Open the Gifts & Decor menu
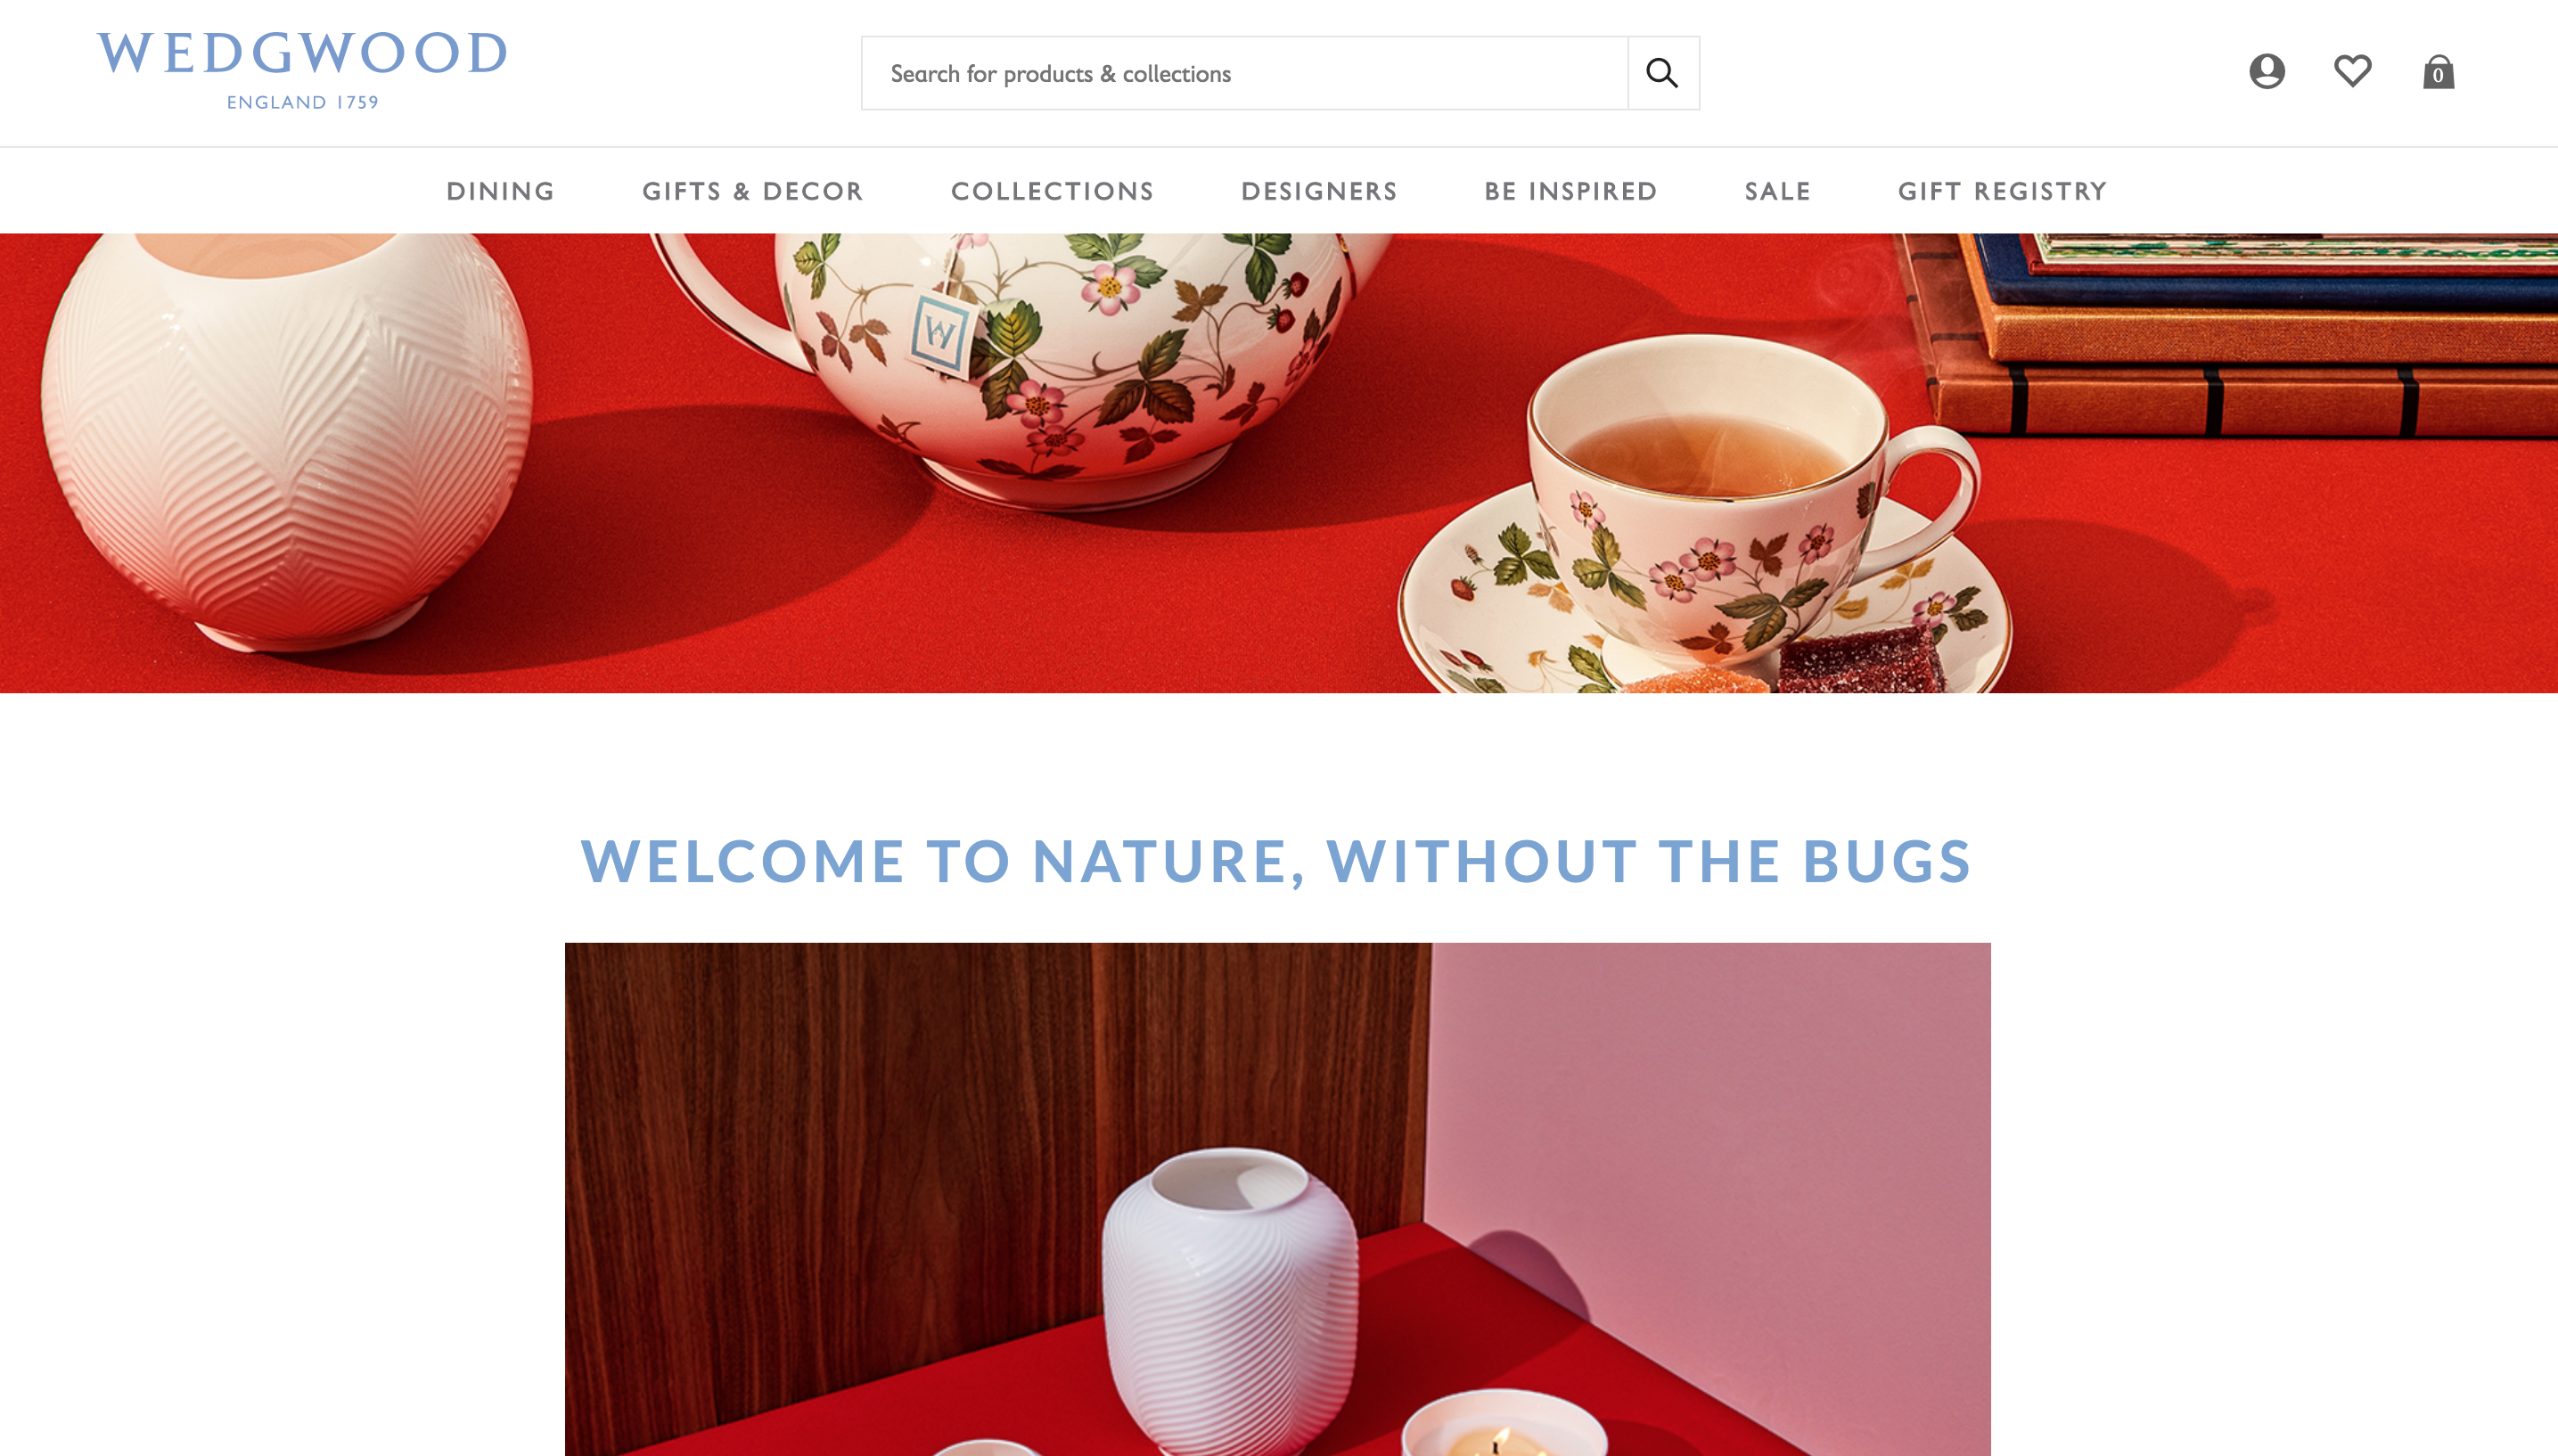 point(753,191)
